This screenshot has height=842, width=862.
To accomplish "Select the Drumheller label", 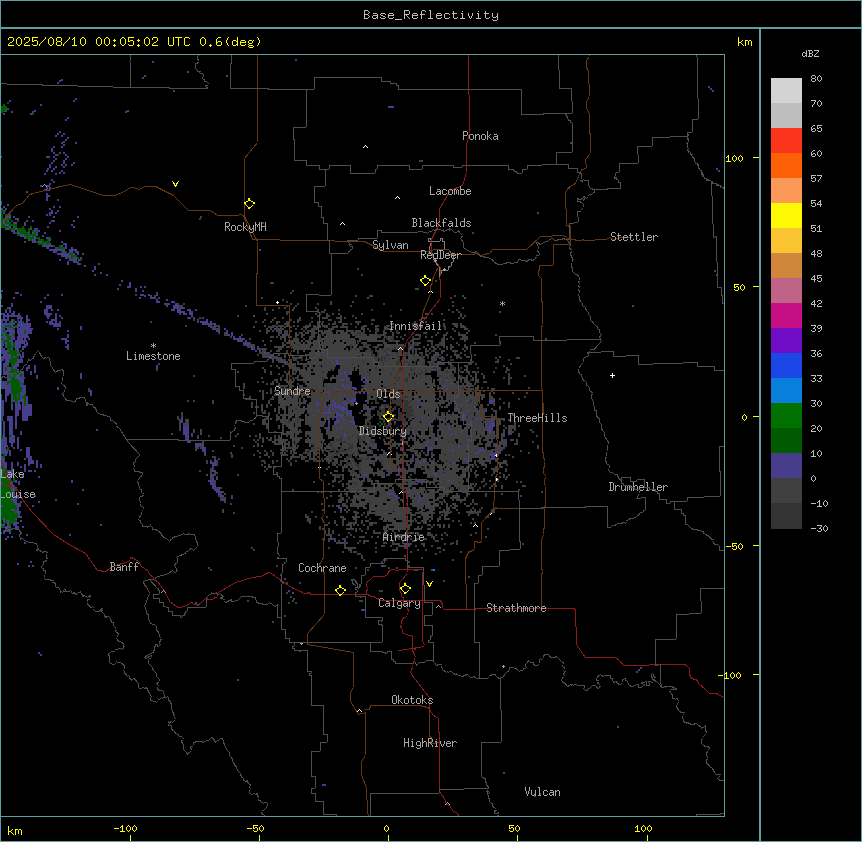I will (x=638, y=487).
